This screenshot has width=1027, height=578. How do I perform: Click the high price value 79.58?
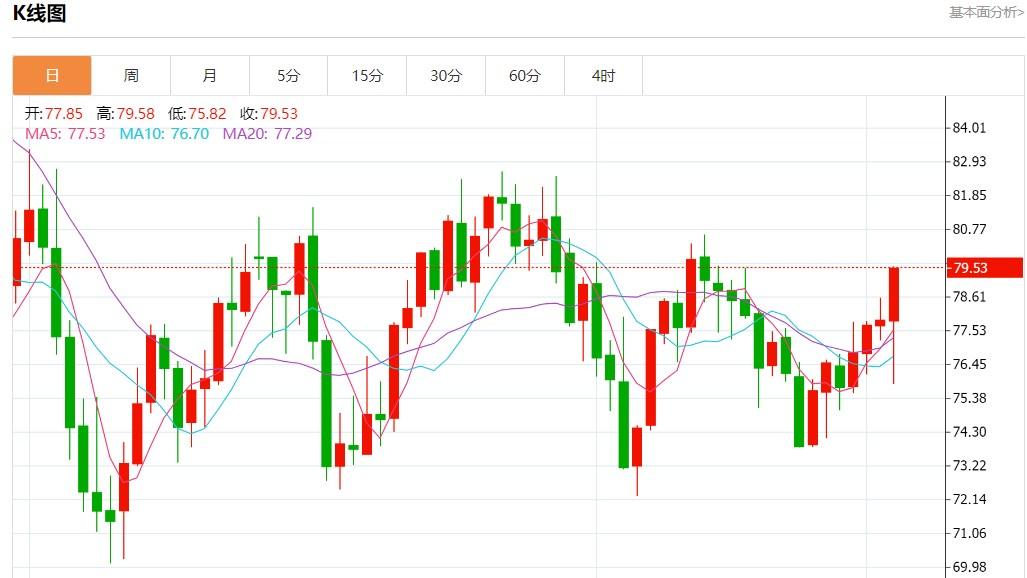pyautogui.click(x=135, y=114)
